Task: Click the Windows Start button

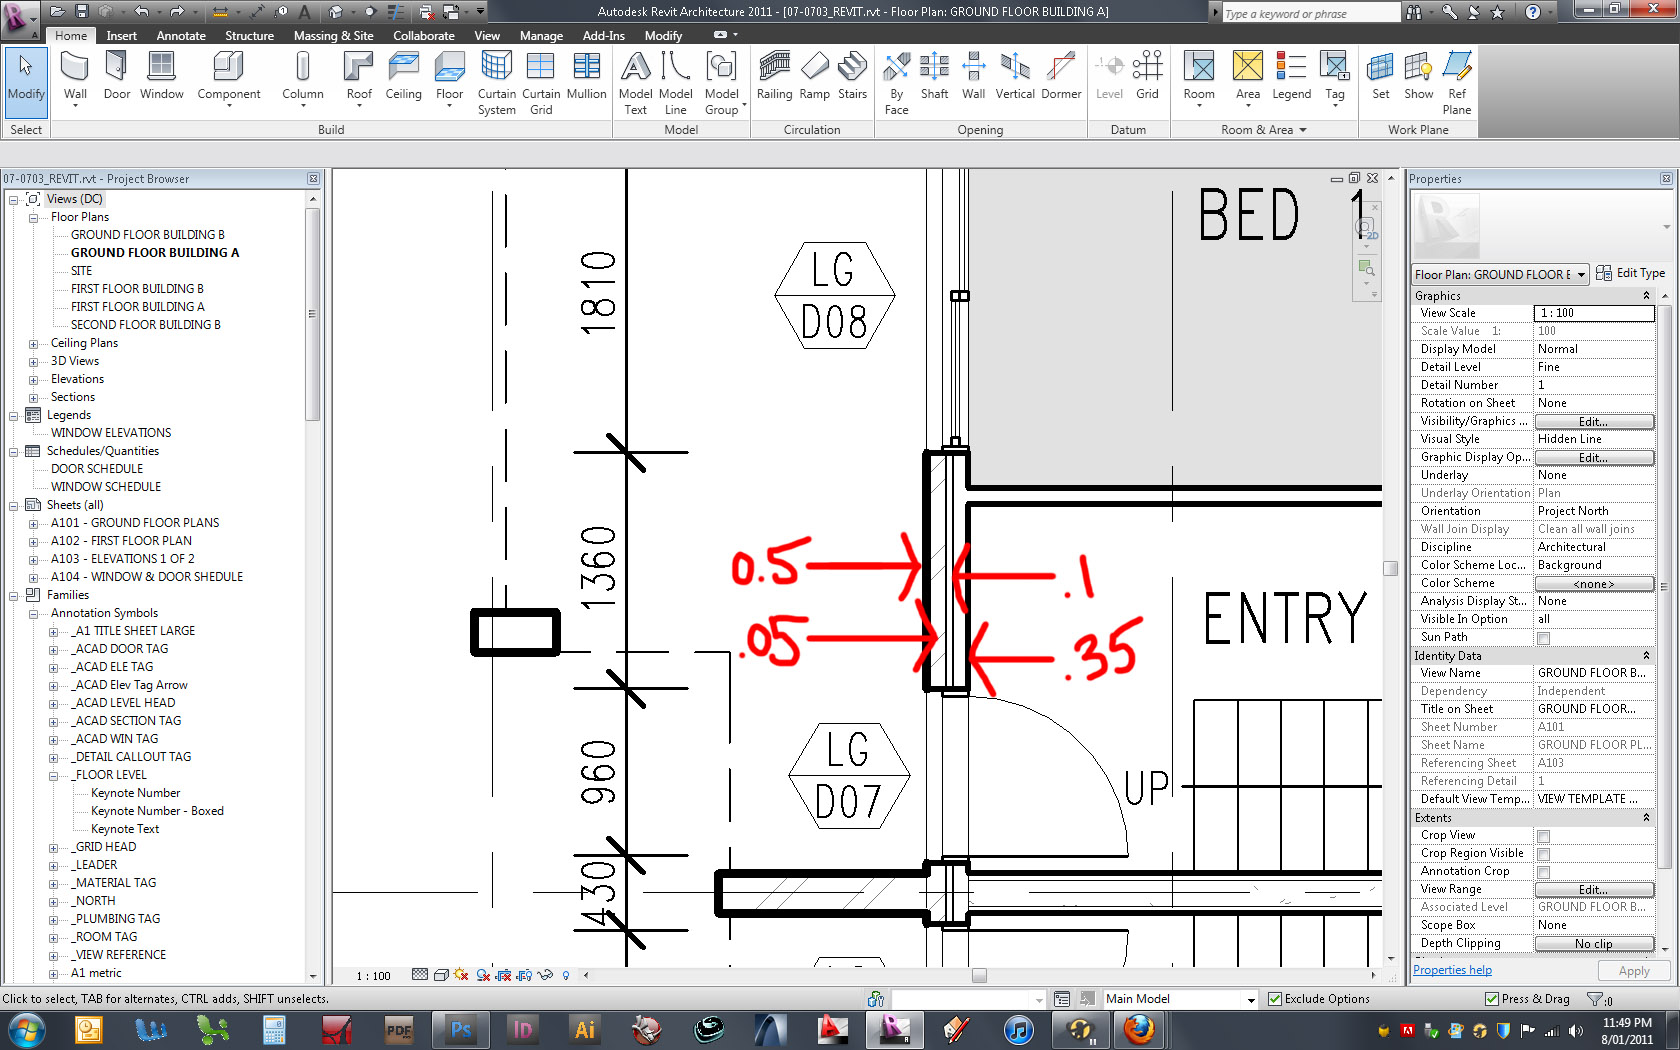Action: click(x=27, y=1029)
